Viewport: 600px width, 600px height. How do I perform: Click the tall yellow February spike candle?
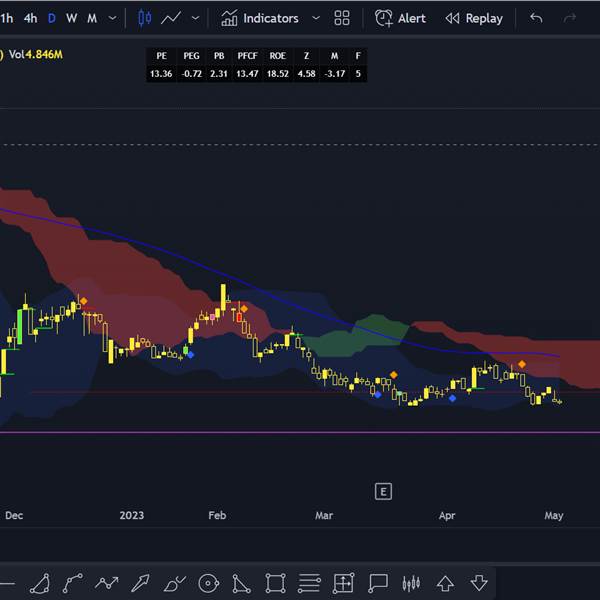(223, 297)
